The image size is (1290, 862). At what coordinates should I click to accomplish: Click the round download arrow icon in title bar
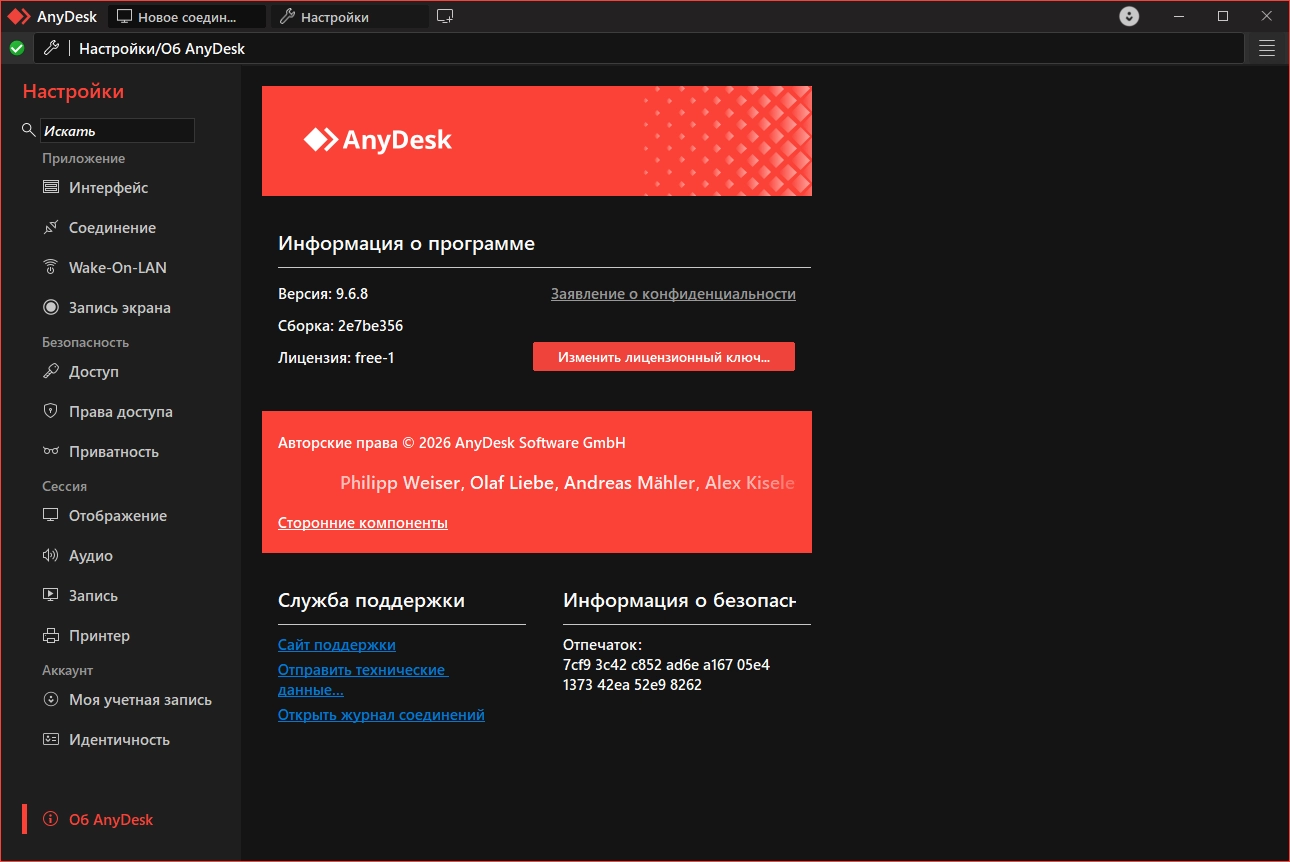point(1129,16)
